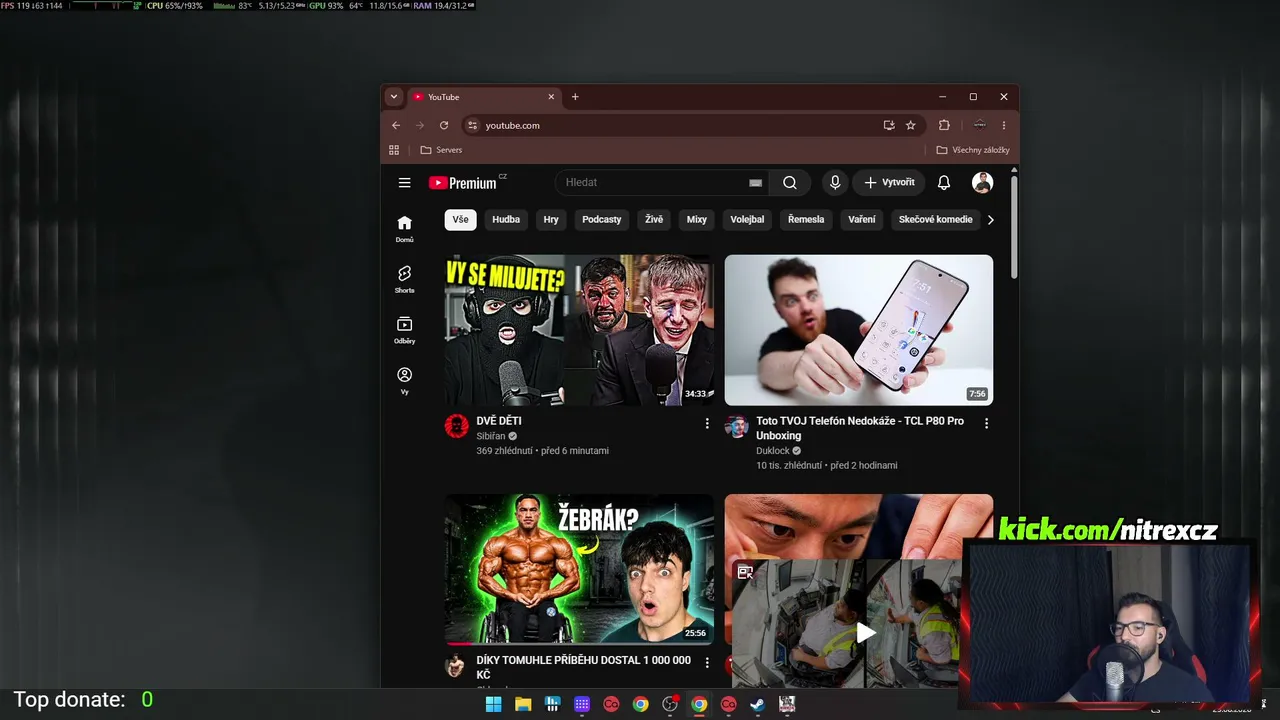Install app icon in address bar
The width and height of the screenshot is (1280, 720).
889,125
